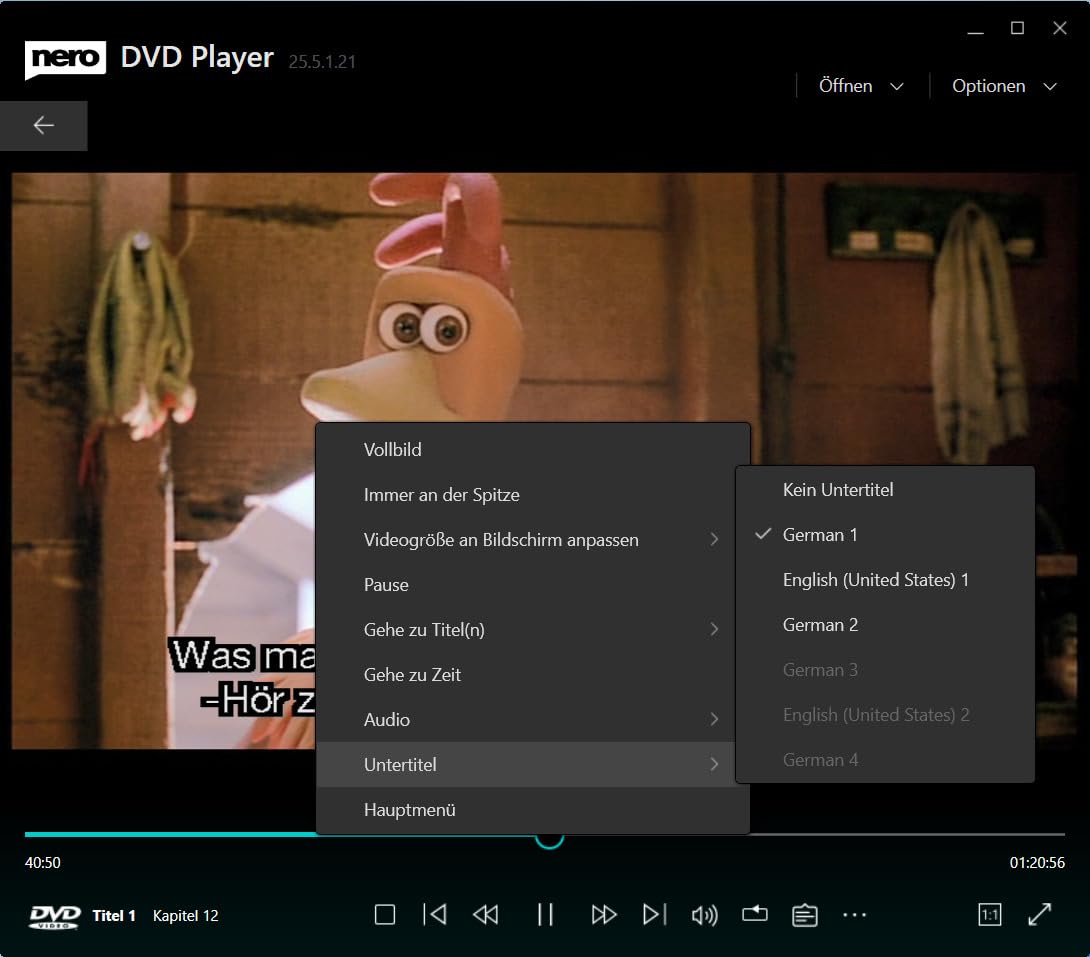
Task: Select Kein Untertitel option
Action: click(x=885, y=490)
